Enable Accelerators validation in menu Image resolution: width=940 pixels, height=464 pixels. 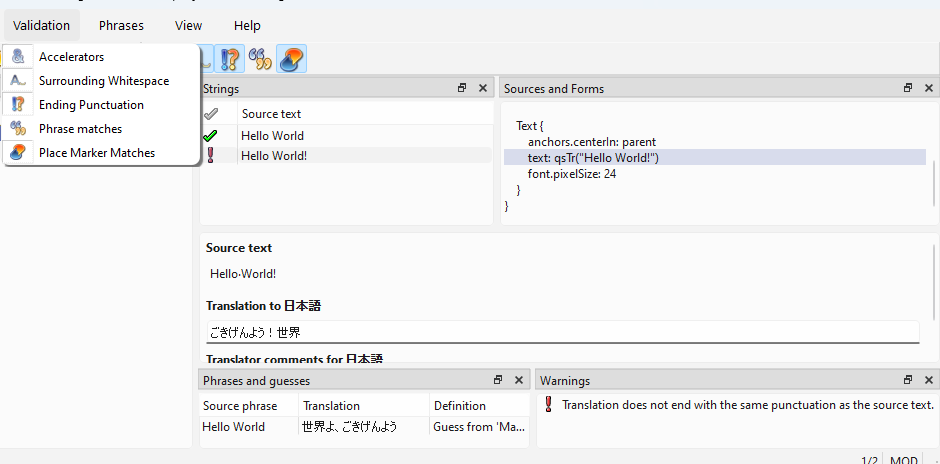click(x=71, y=57)
